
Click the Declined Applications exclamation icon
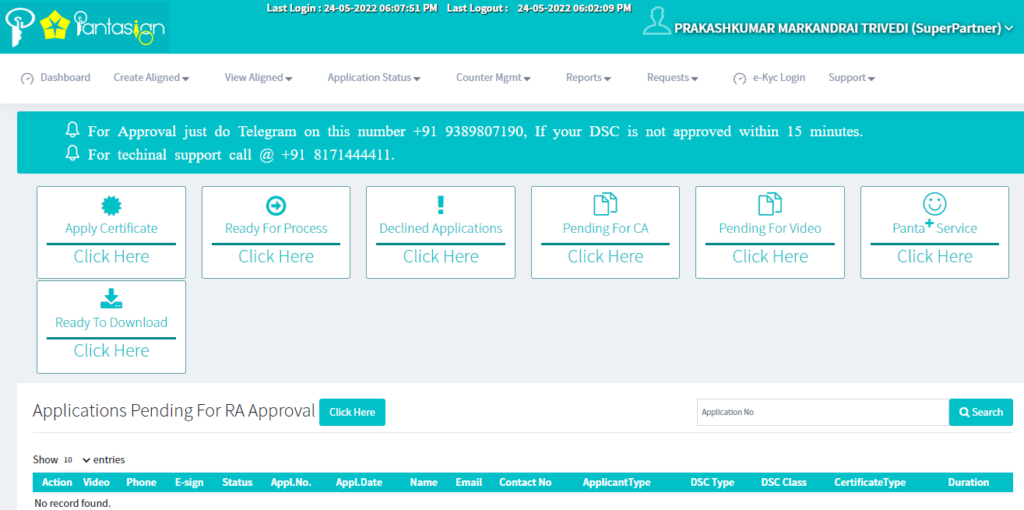(x=440, y=205)
